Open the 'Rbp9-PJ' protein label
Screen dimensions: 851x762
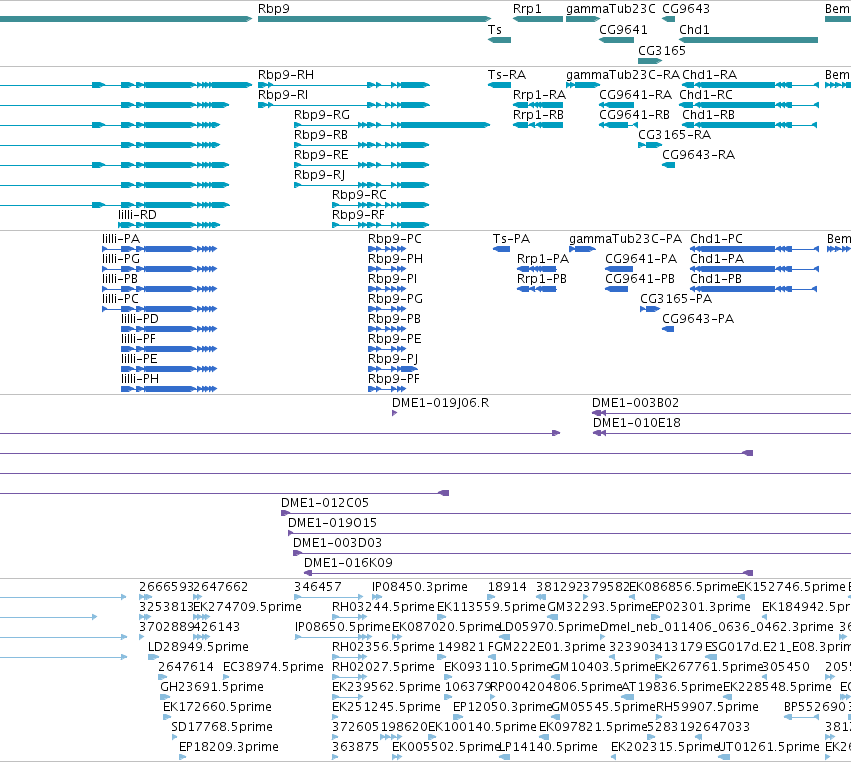click(393, 359)
